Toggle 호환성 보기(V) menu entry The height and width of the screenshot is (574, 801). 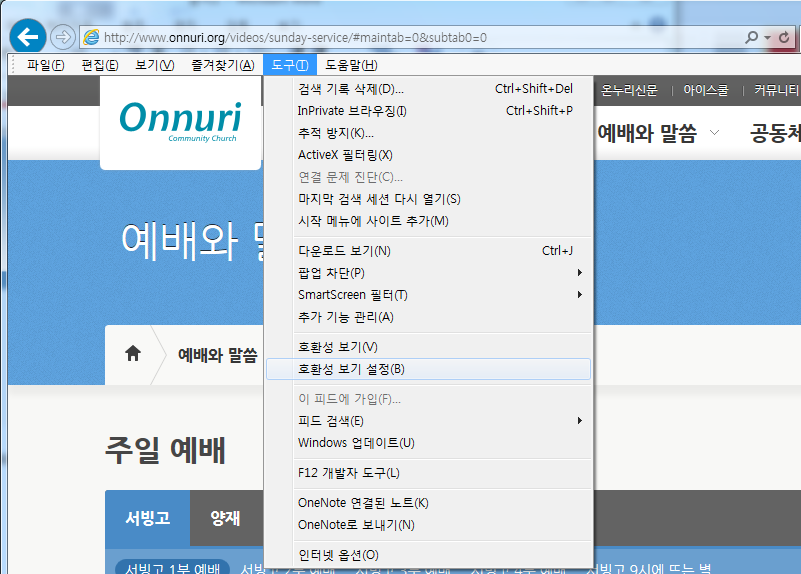pyautogui.click(x=428, y=347)
